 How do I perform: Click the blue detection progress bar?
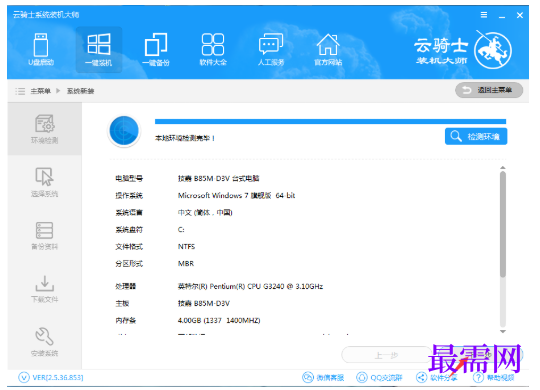pos(330,121)
